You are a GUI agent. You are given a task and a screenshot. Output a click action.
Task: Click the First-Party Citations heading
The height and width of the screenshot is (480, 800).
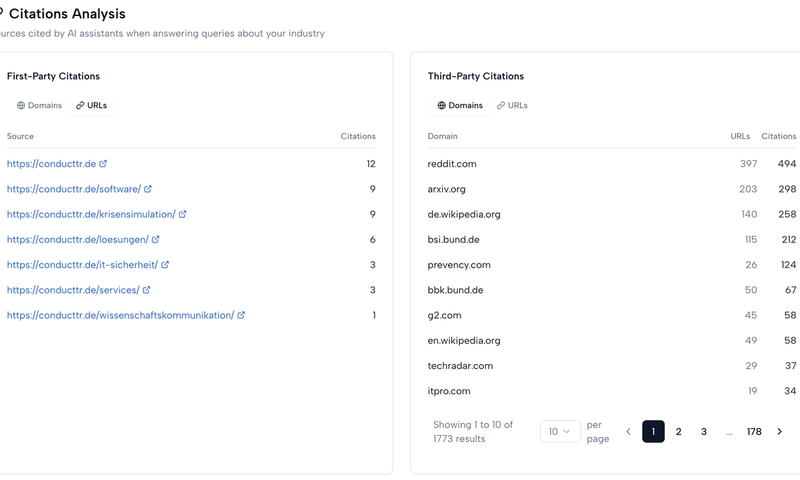coord(53,76)
